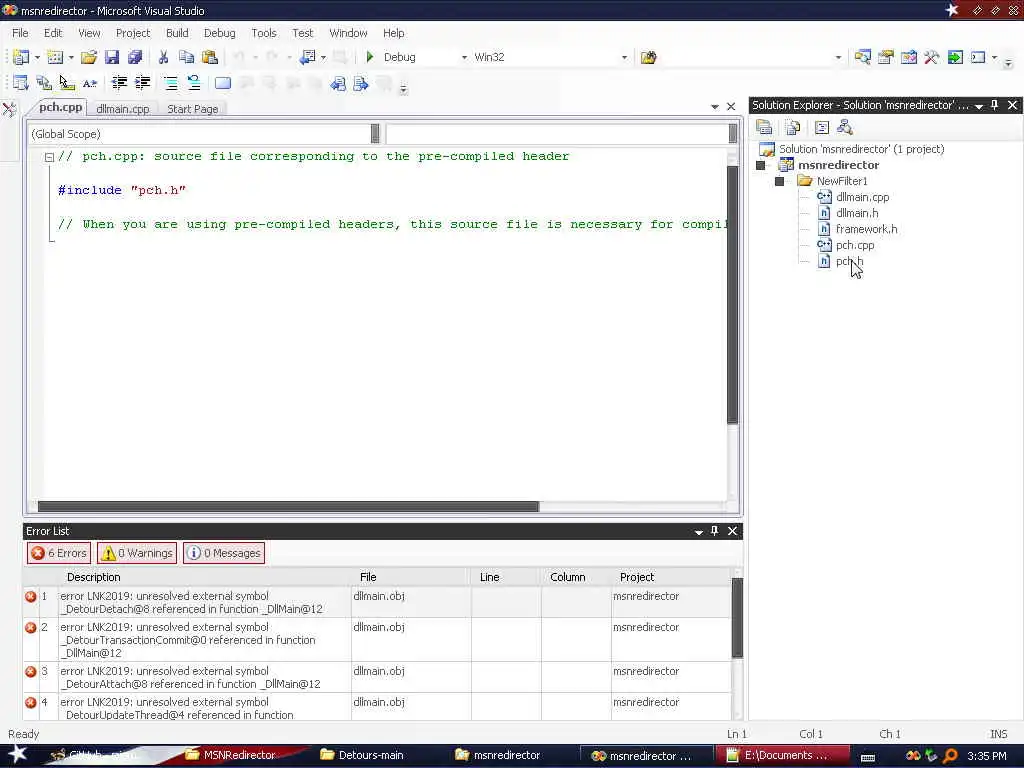This screenshot has width=1024, height=768.
Task: Click the Increase Line Indent icon
Action: (142, 83)
